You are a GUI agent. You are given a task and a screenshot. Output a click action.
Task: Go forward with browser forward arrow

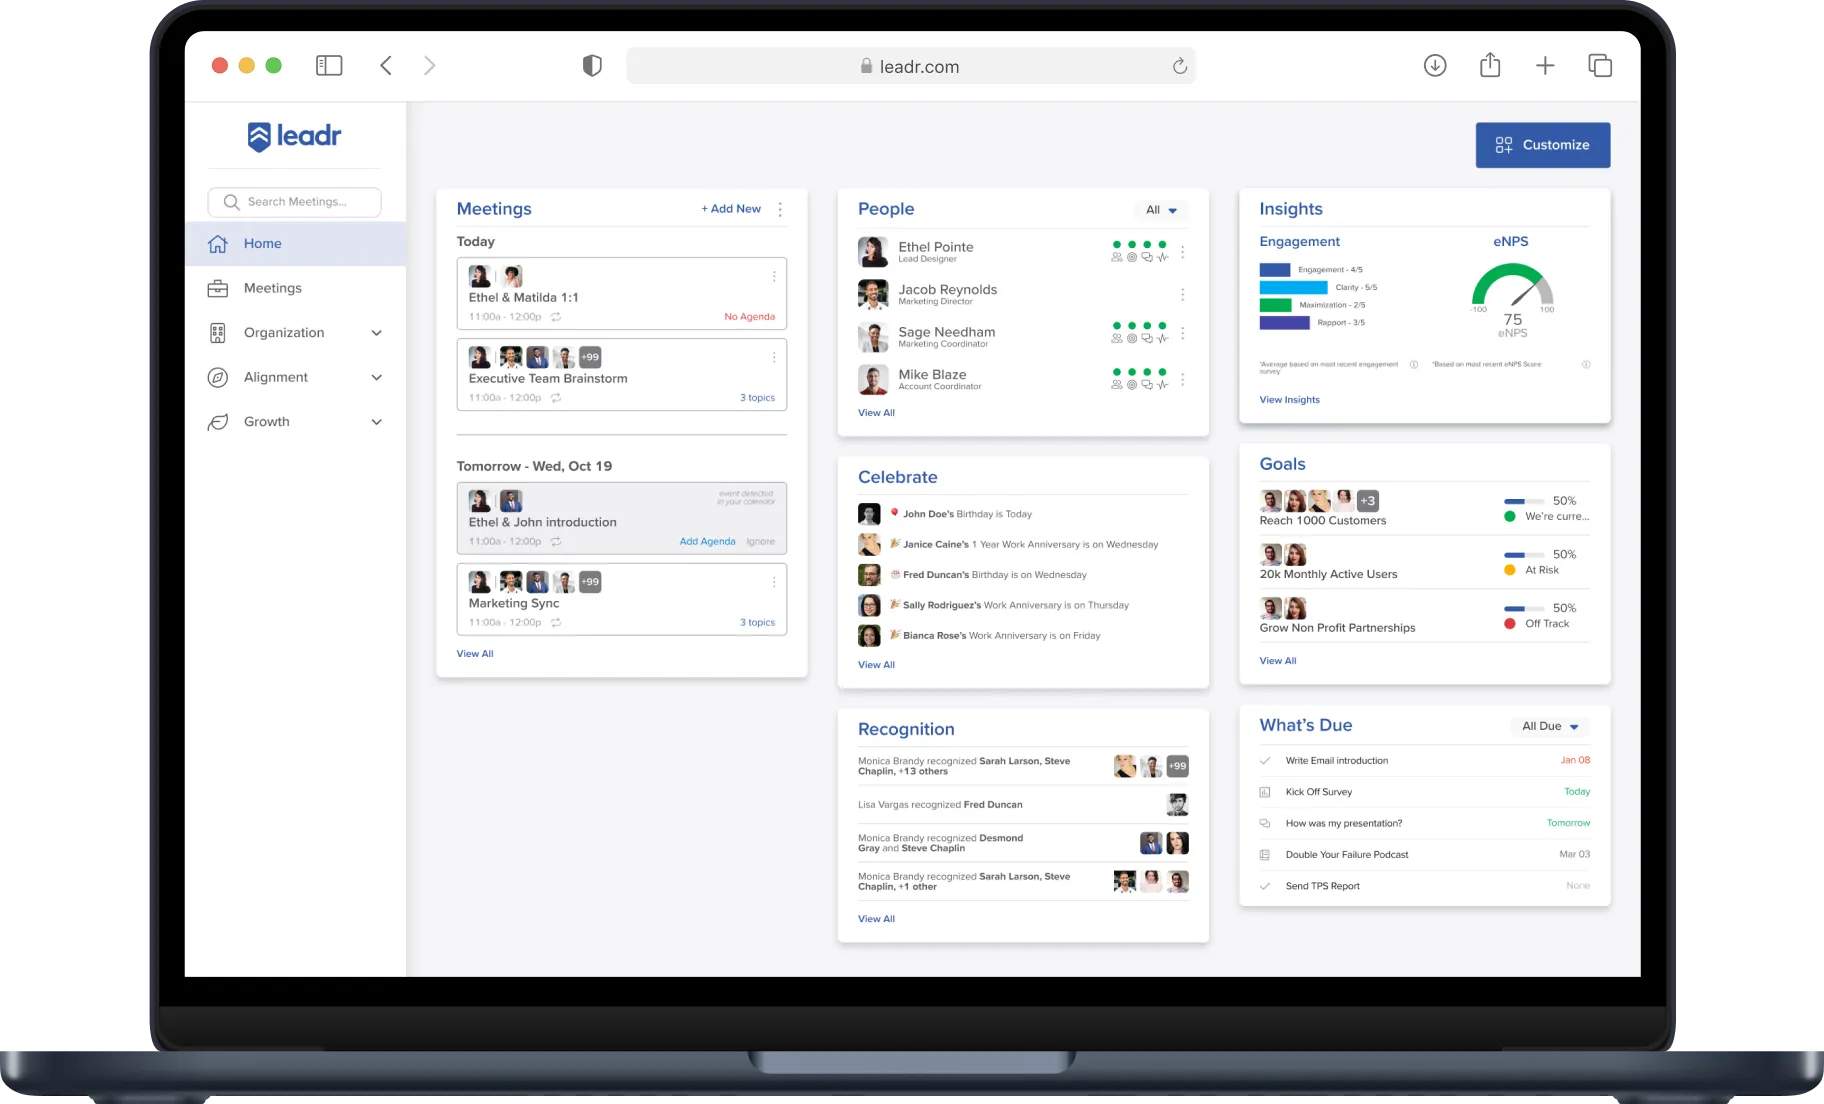pyautogui.click(x=430, y=66)
